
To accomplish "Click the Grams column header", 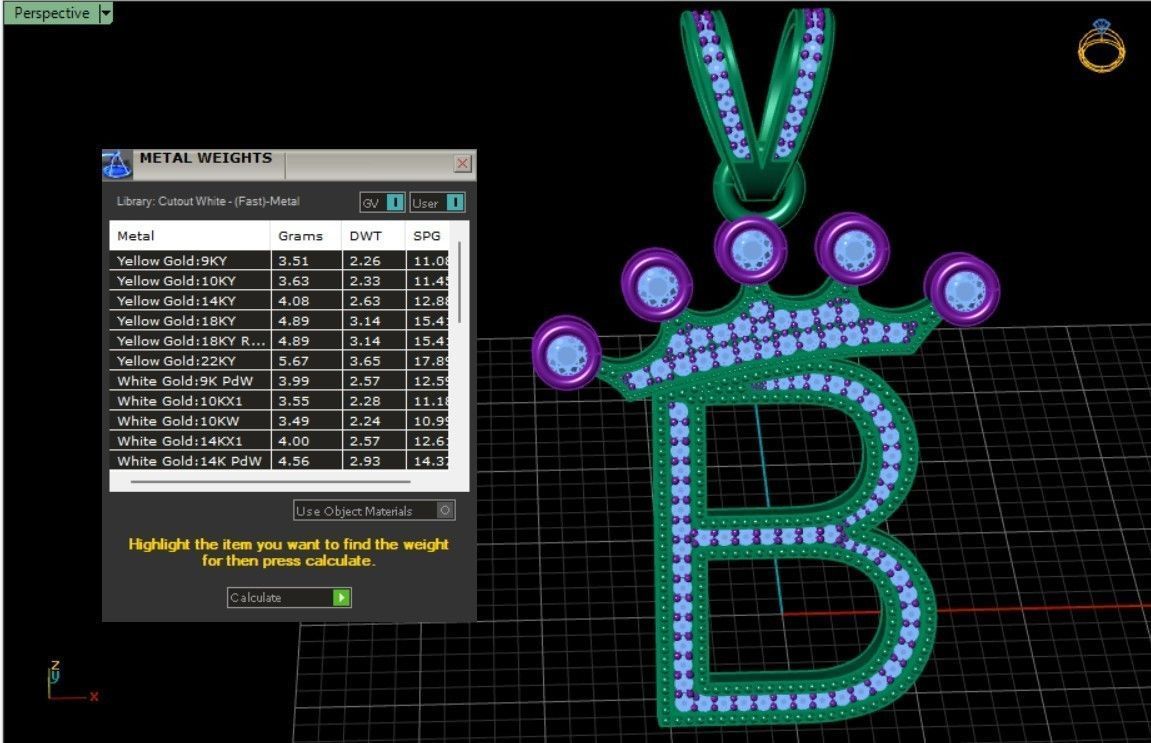I will (x=305, y=236).
